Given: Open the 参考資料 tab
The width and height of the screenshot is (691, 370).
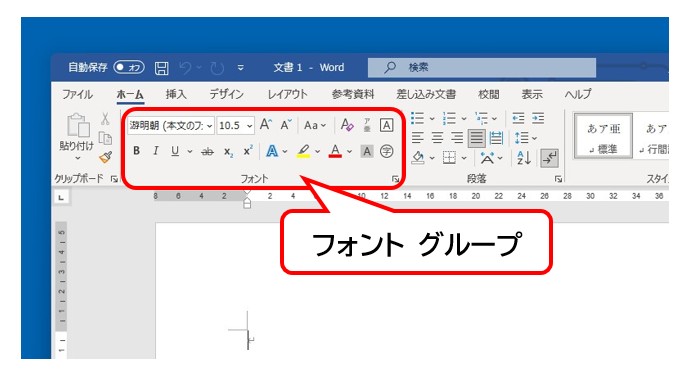Looking at the screenshot, I should 353,94.
